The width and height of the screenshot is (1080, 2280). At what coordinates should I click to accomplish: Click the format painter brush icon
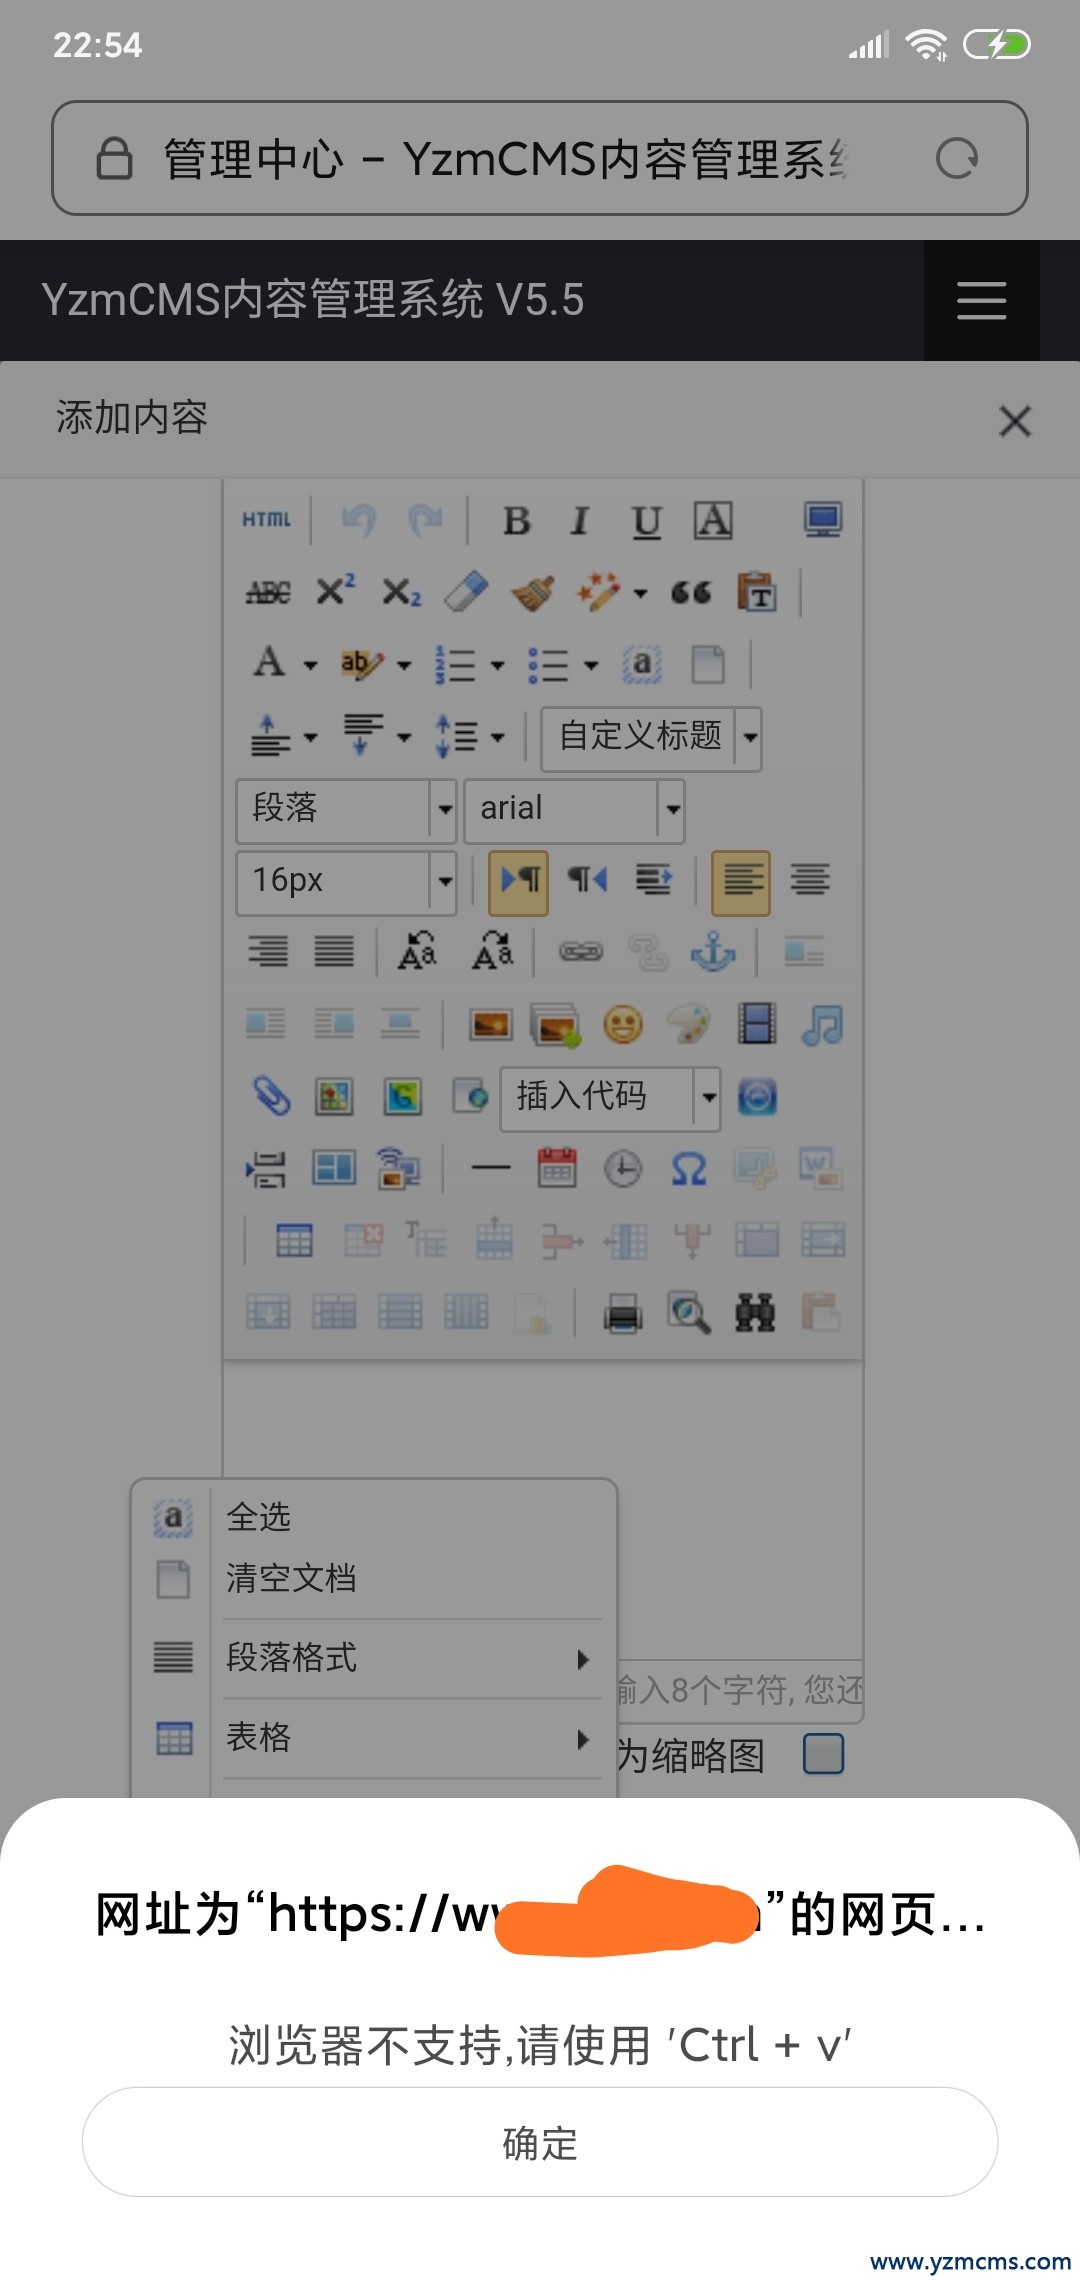point(533,592)
